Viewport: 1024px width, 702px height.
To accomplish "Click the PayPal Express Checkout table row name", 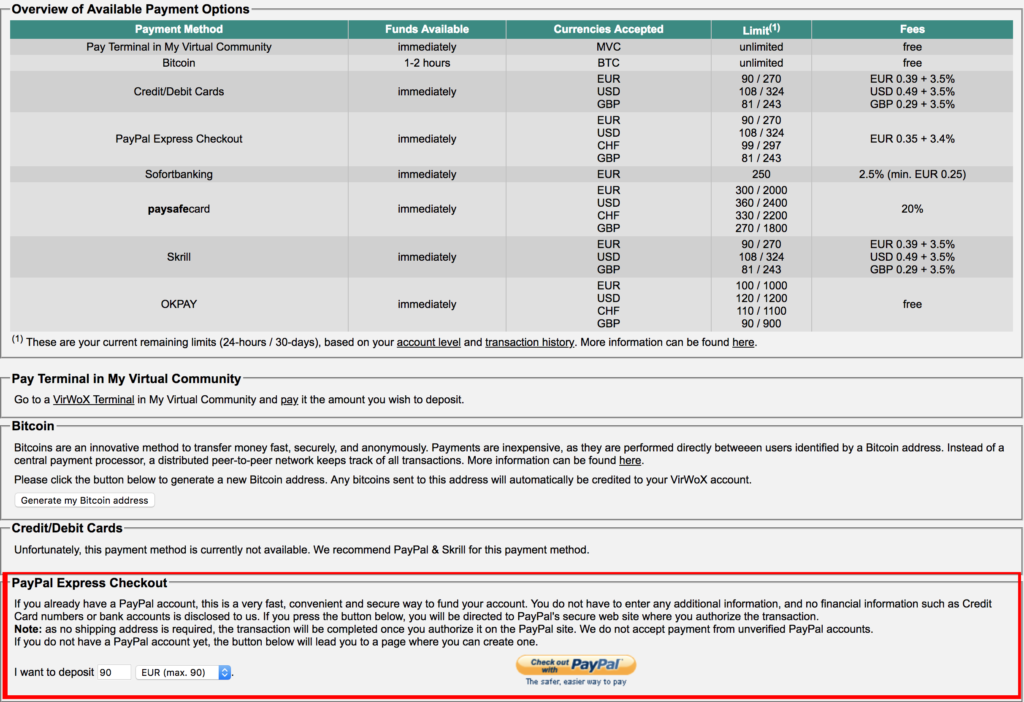I will 179,139.
